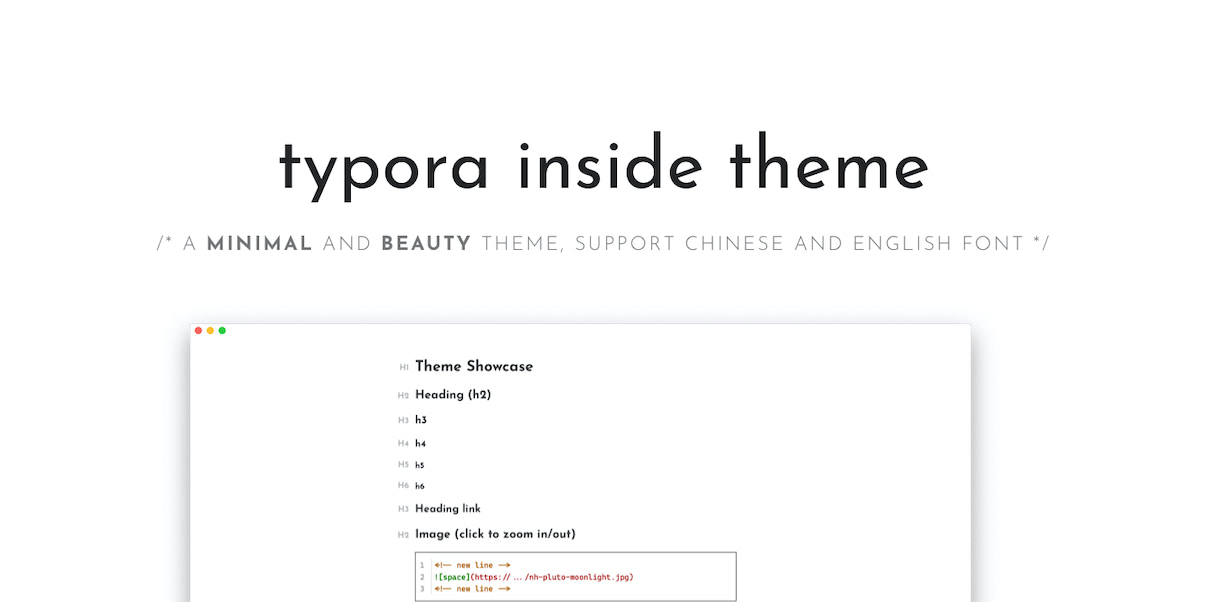Click the H2 marker beside the Image heading

pyautogui.click(x=404, y=535)
